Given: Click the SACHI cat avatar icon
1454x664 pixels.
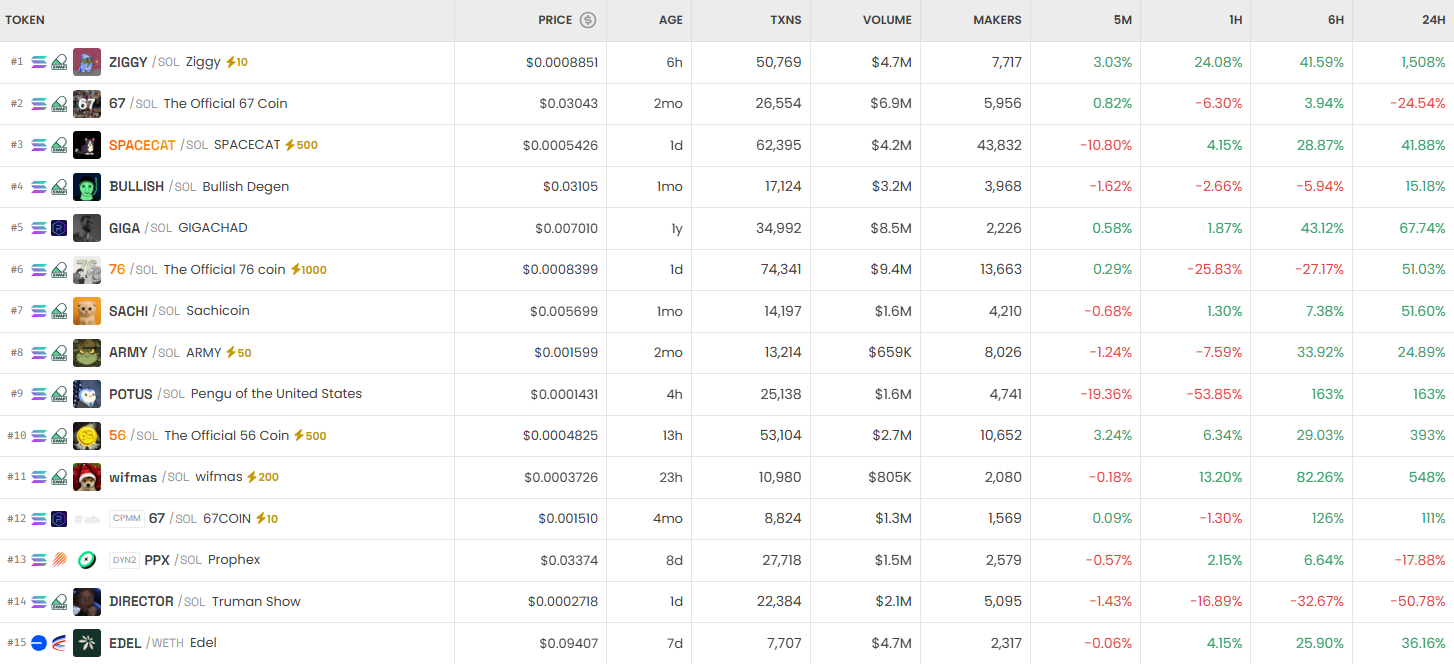Looking at the screenshot, I should point(87,311).
